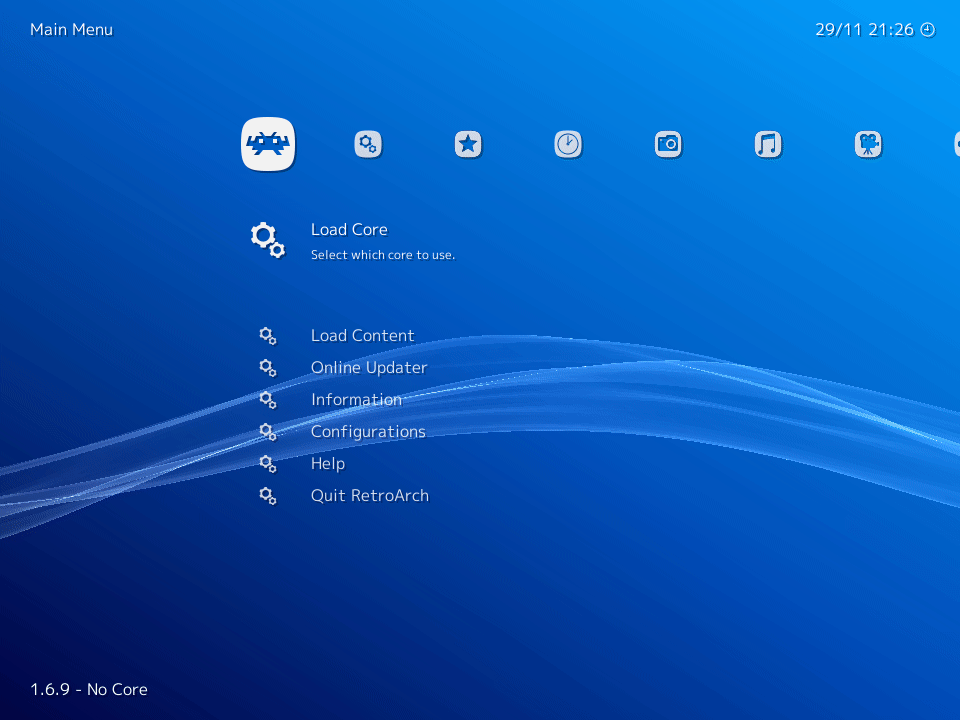
Task: Open the Configurations entry
Action: point(368,432)
